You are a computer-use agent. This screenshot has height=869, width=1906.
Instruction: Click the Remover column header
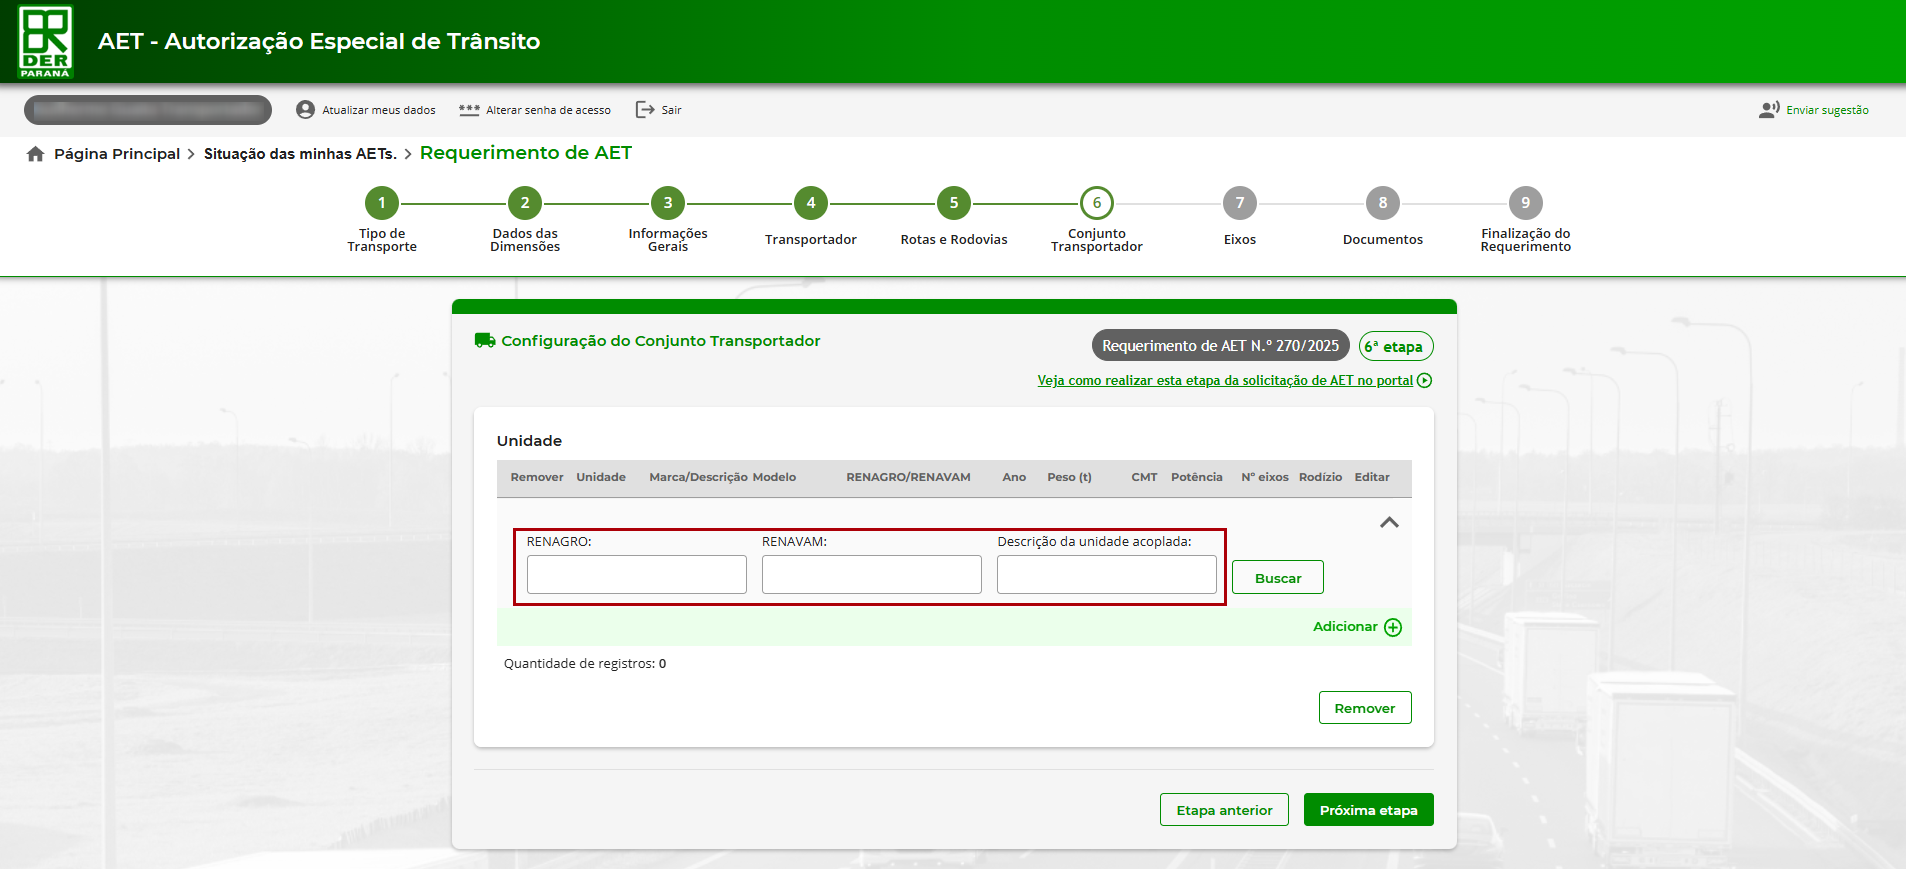537,478
